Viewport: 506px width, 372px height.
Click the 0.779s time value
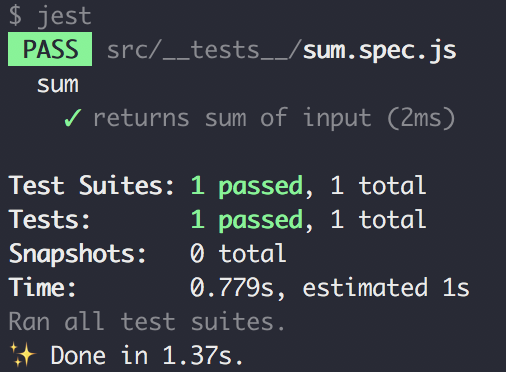(x=232, y=287)
